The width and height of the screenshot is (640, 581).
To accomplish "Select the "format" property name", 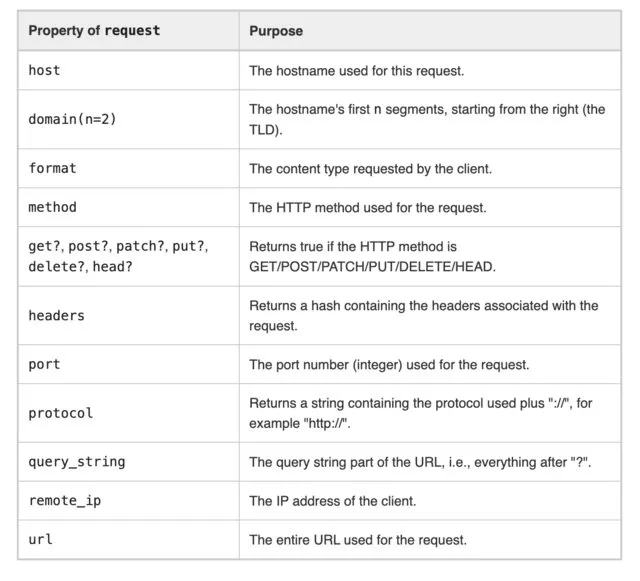I will 52,168.
